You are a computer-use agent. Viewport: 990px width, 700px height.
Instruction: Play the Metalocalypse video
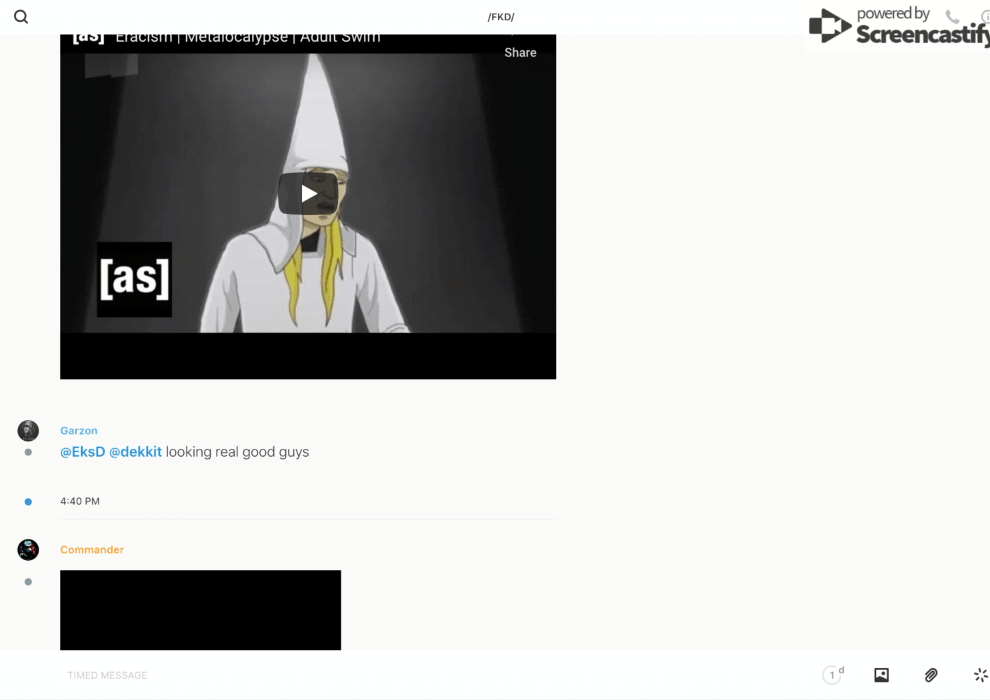coord(308,193)
